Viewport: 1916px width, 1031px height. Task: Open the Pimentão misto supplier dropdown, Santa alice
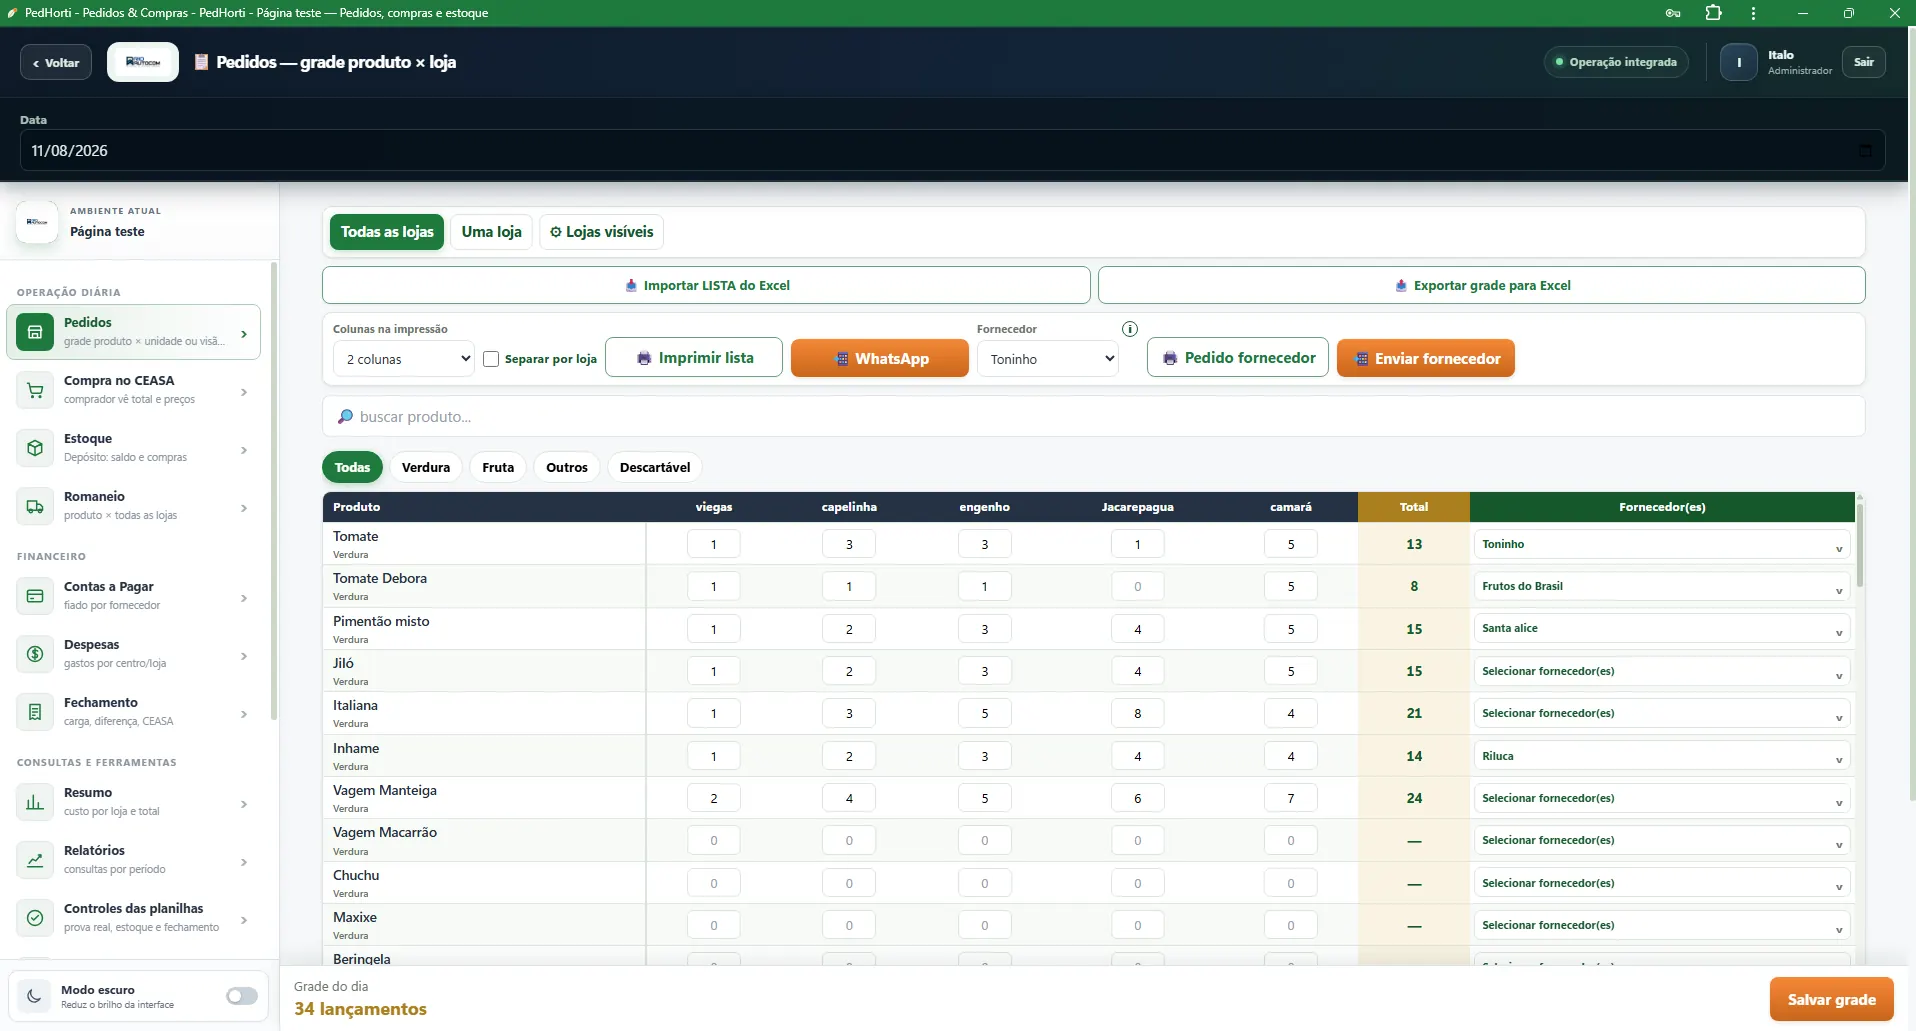point(1662,628)
